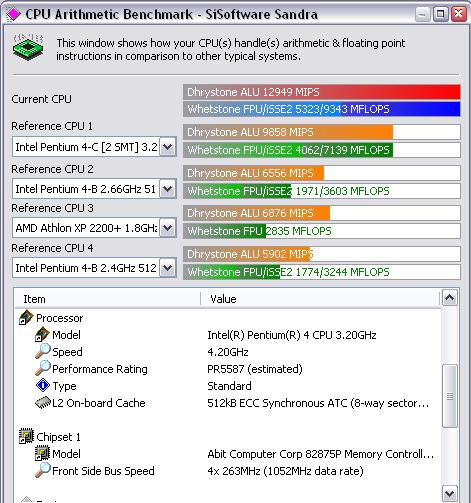Click the L2 On-board Cache chip icon
471x503 pixels.
click(43, 403)
